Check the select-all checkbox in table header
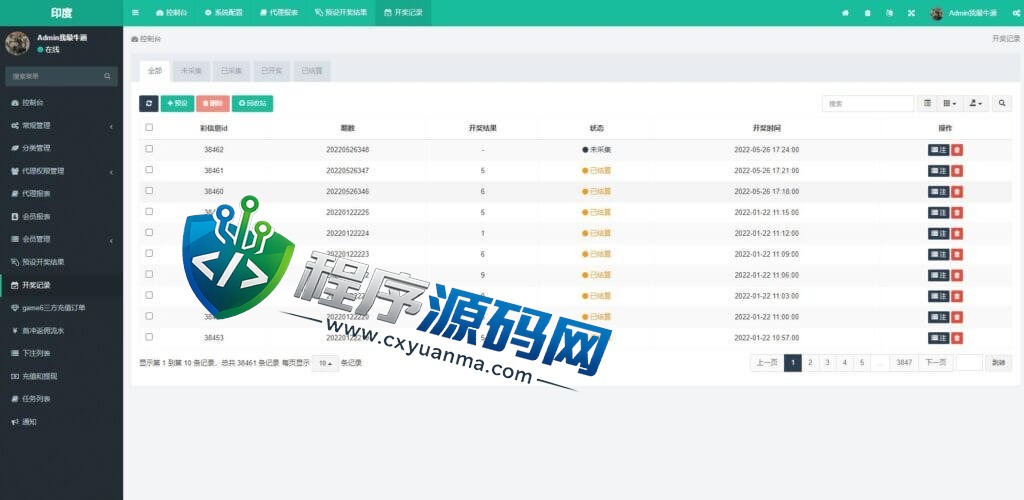The image size is (1024, 500). click(x=149, y=127)
